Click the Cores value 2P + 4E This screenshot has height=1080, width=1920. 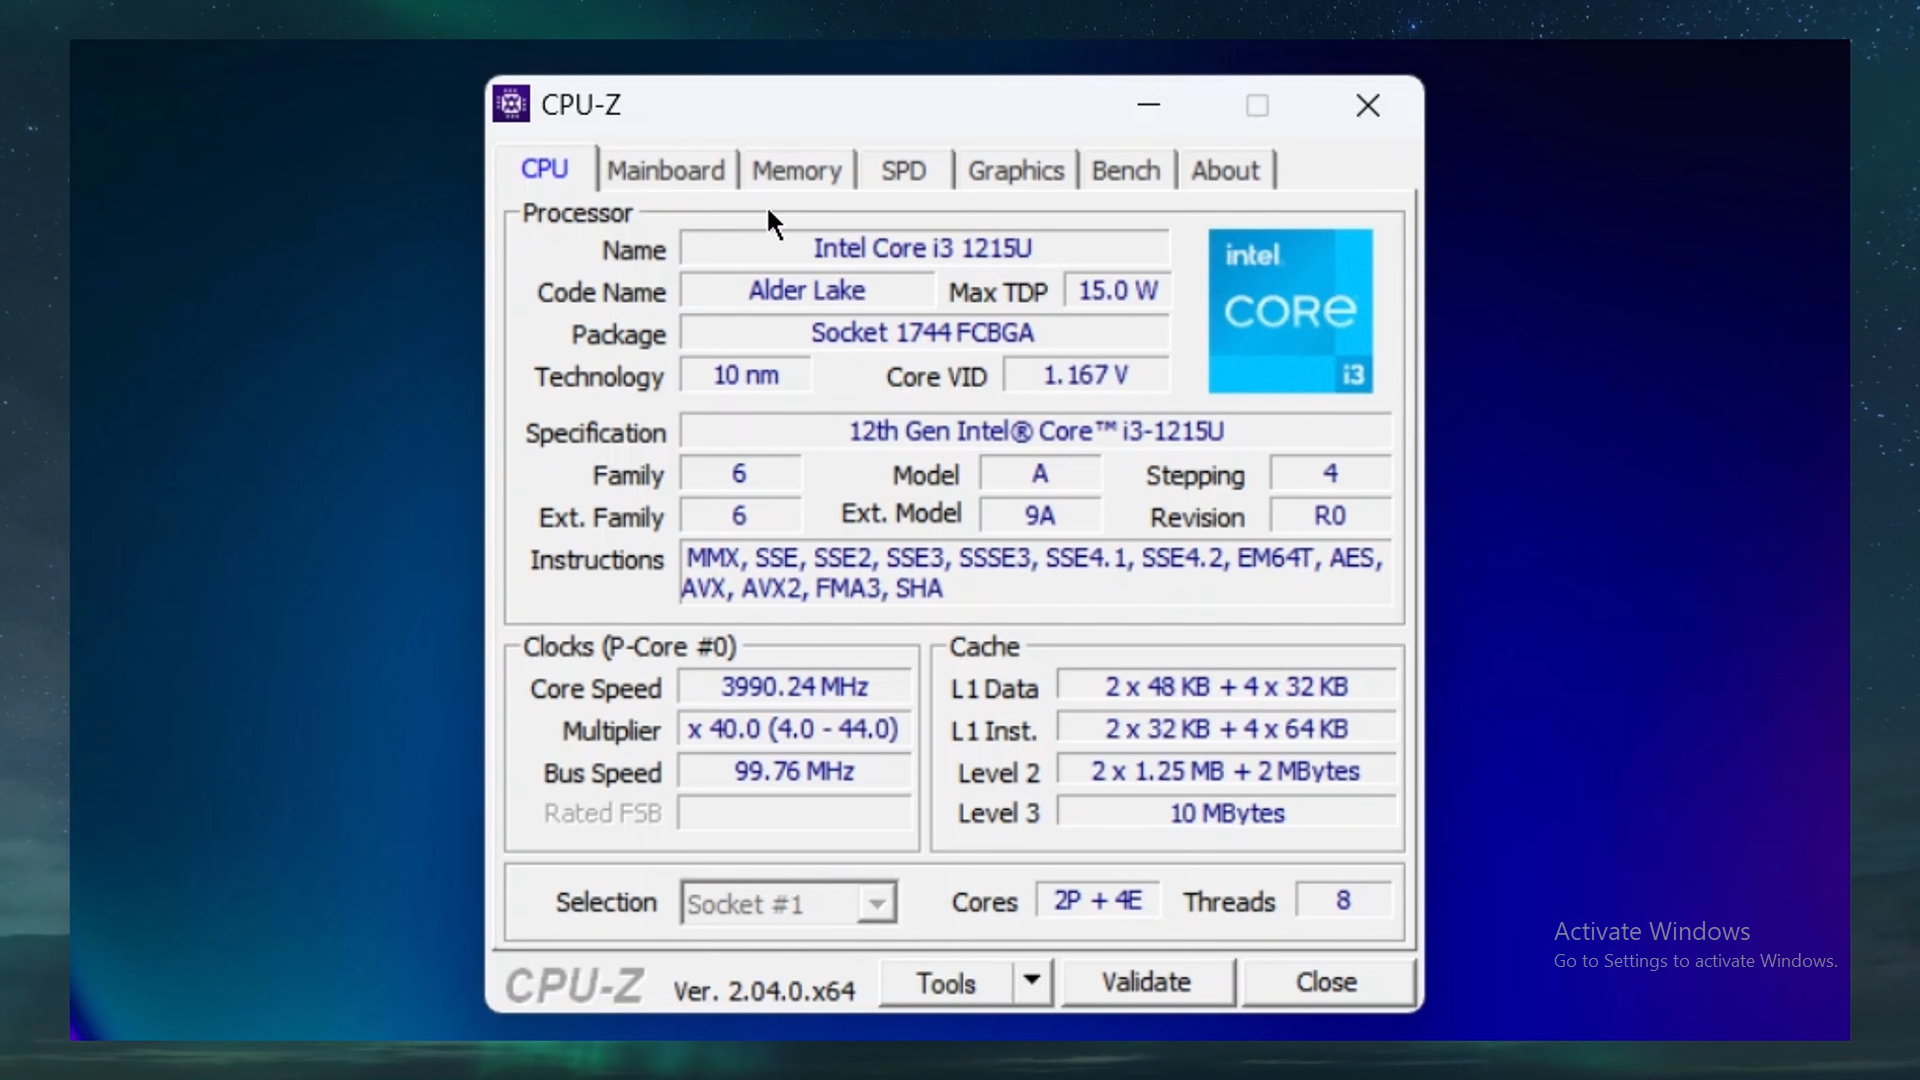coord(1098,900)
